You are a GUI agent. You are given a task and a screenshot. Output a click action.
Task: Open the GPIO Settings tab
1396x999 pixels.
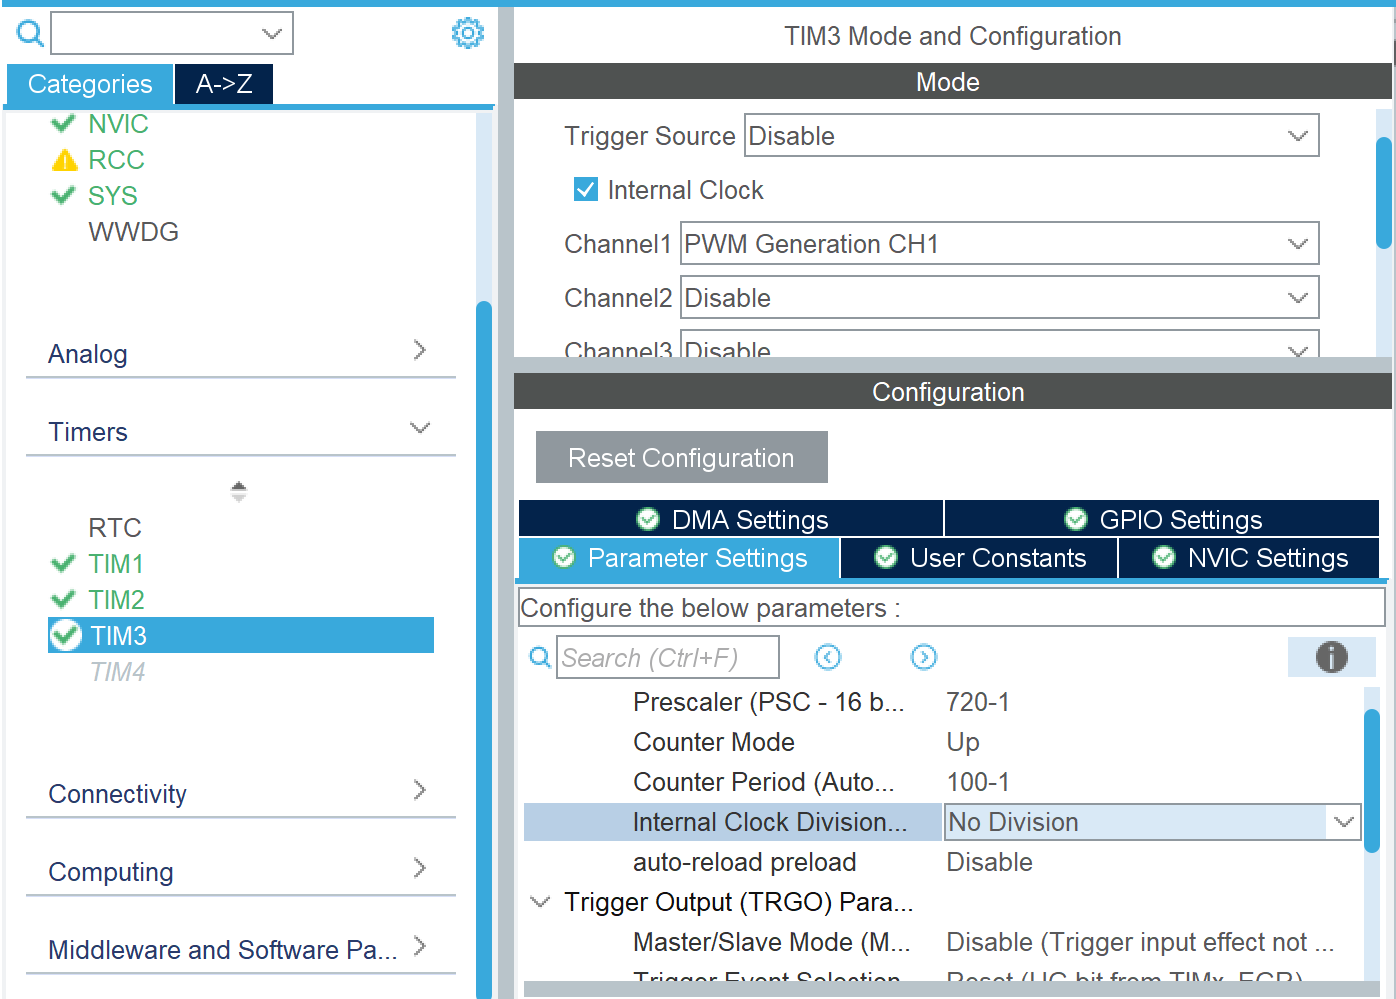1162,519
